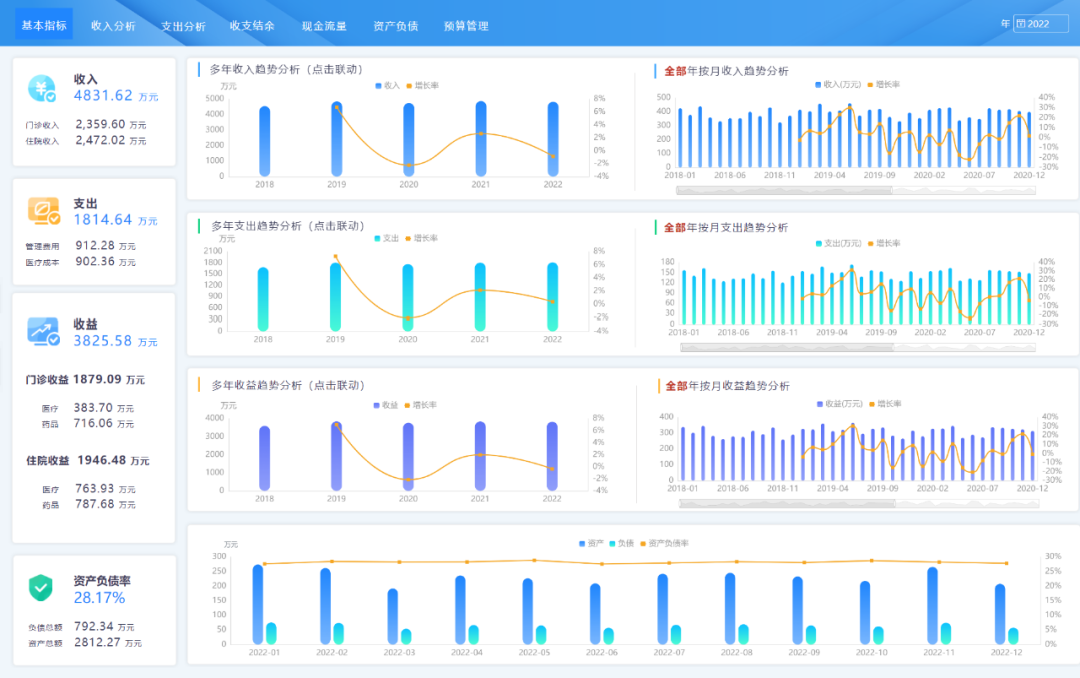Viewport: 1080px width, 678px height.
Task: Click the 2022 bar in 多年收益趋势分析
Action: point(552,456)
